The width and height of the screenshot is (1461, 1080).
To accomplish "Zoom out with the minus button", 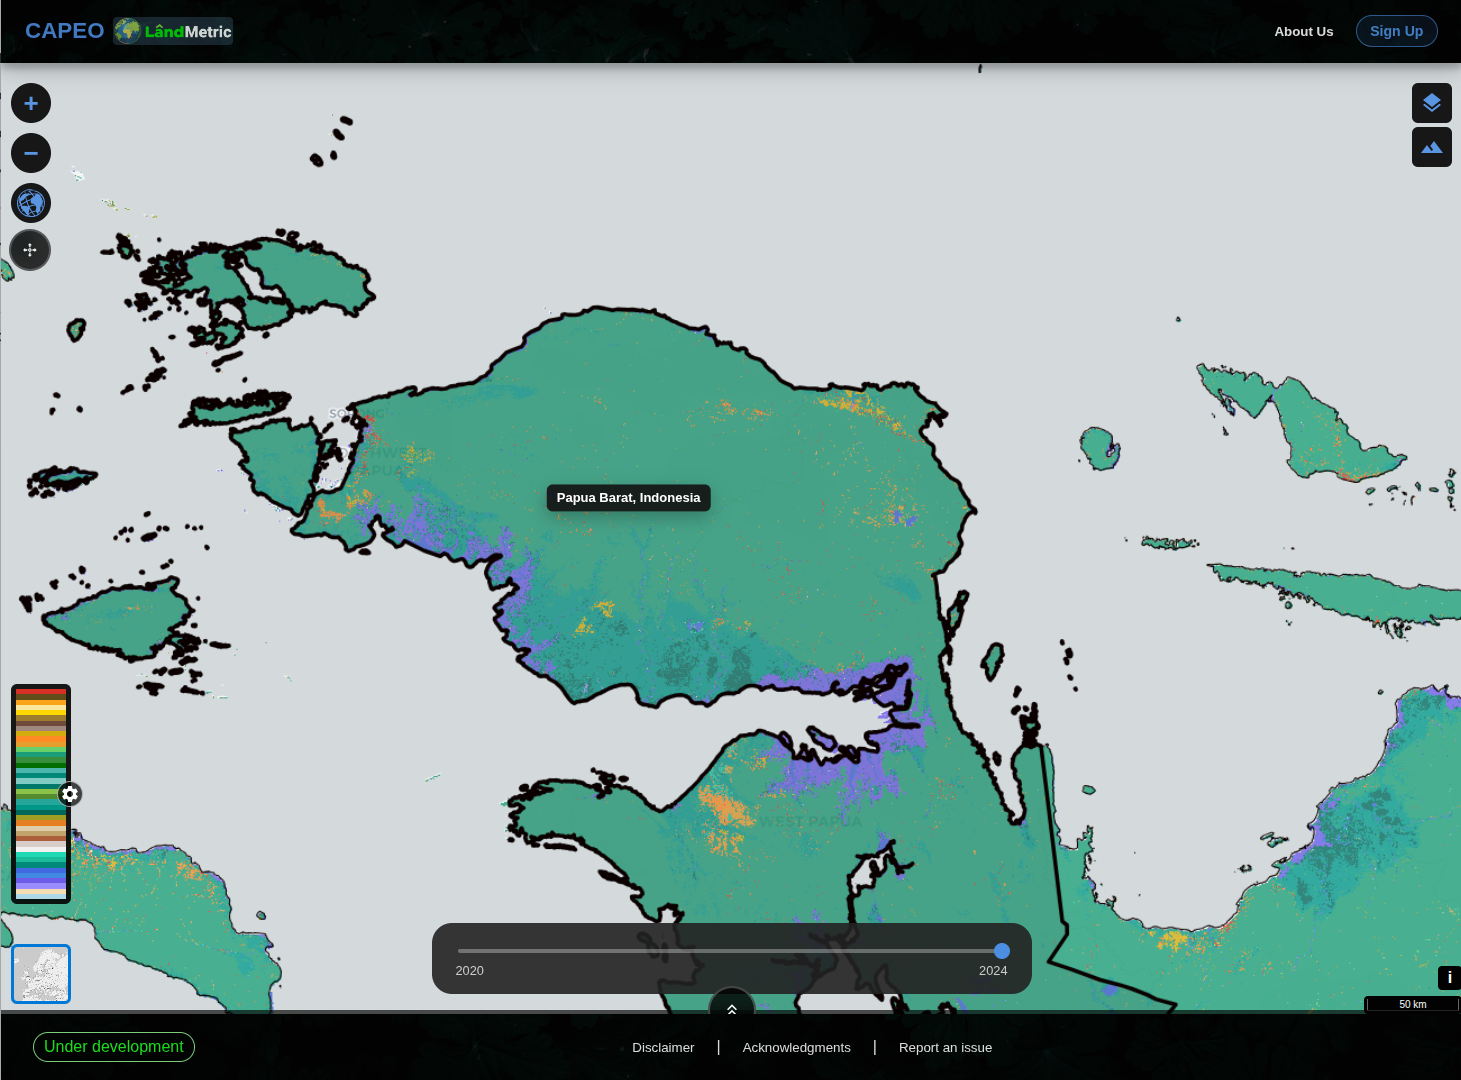I will [x=31, y=153].
